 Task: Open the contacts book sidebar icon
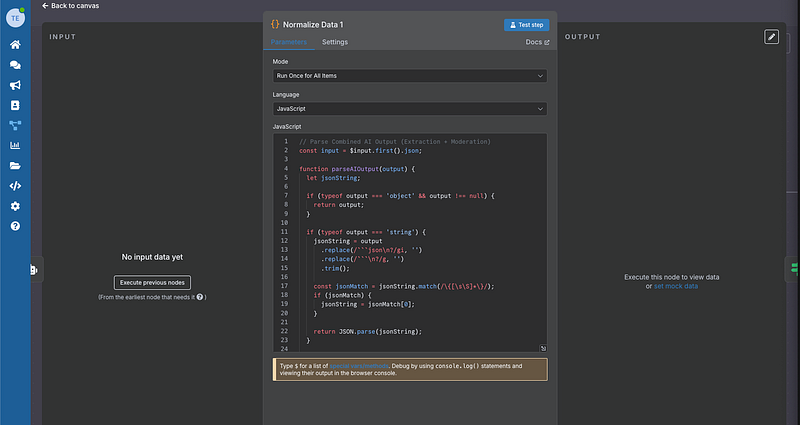point(15,105)
